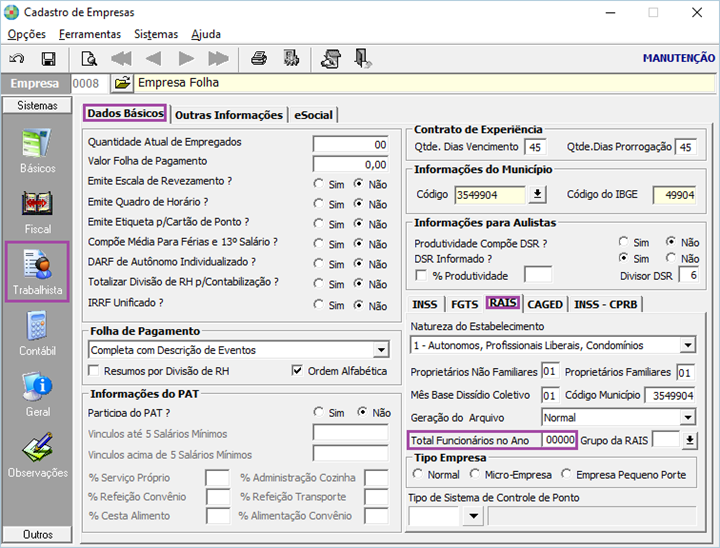Image resolution: width=720 pixels, height=548 pixels.
Task: Open the Opções menu
Action: (x=27, y=34)
